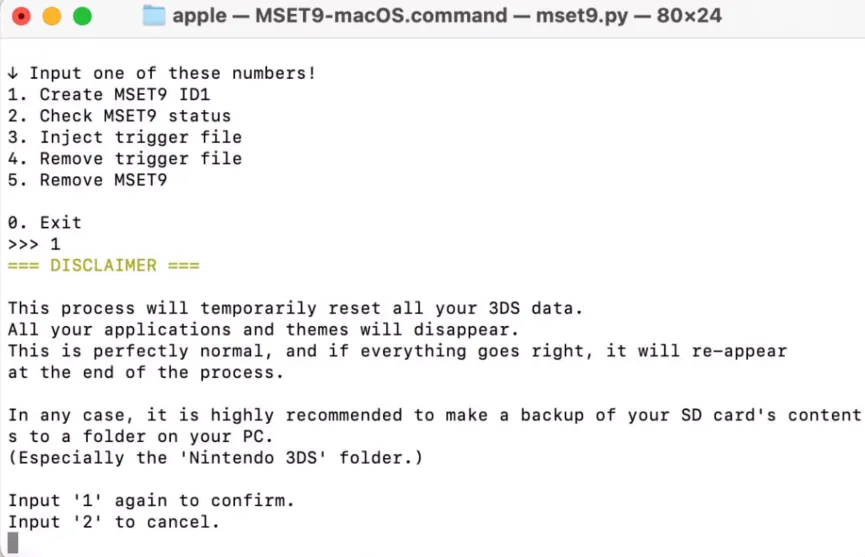The image size is (865, 557).
Task: Click the '2. Check MSET9 status' line
Action: [119, 116]
